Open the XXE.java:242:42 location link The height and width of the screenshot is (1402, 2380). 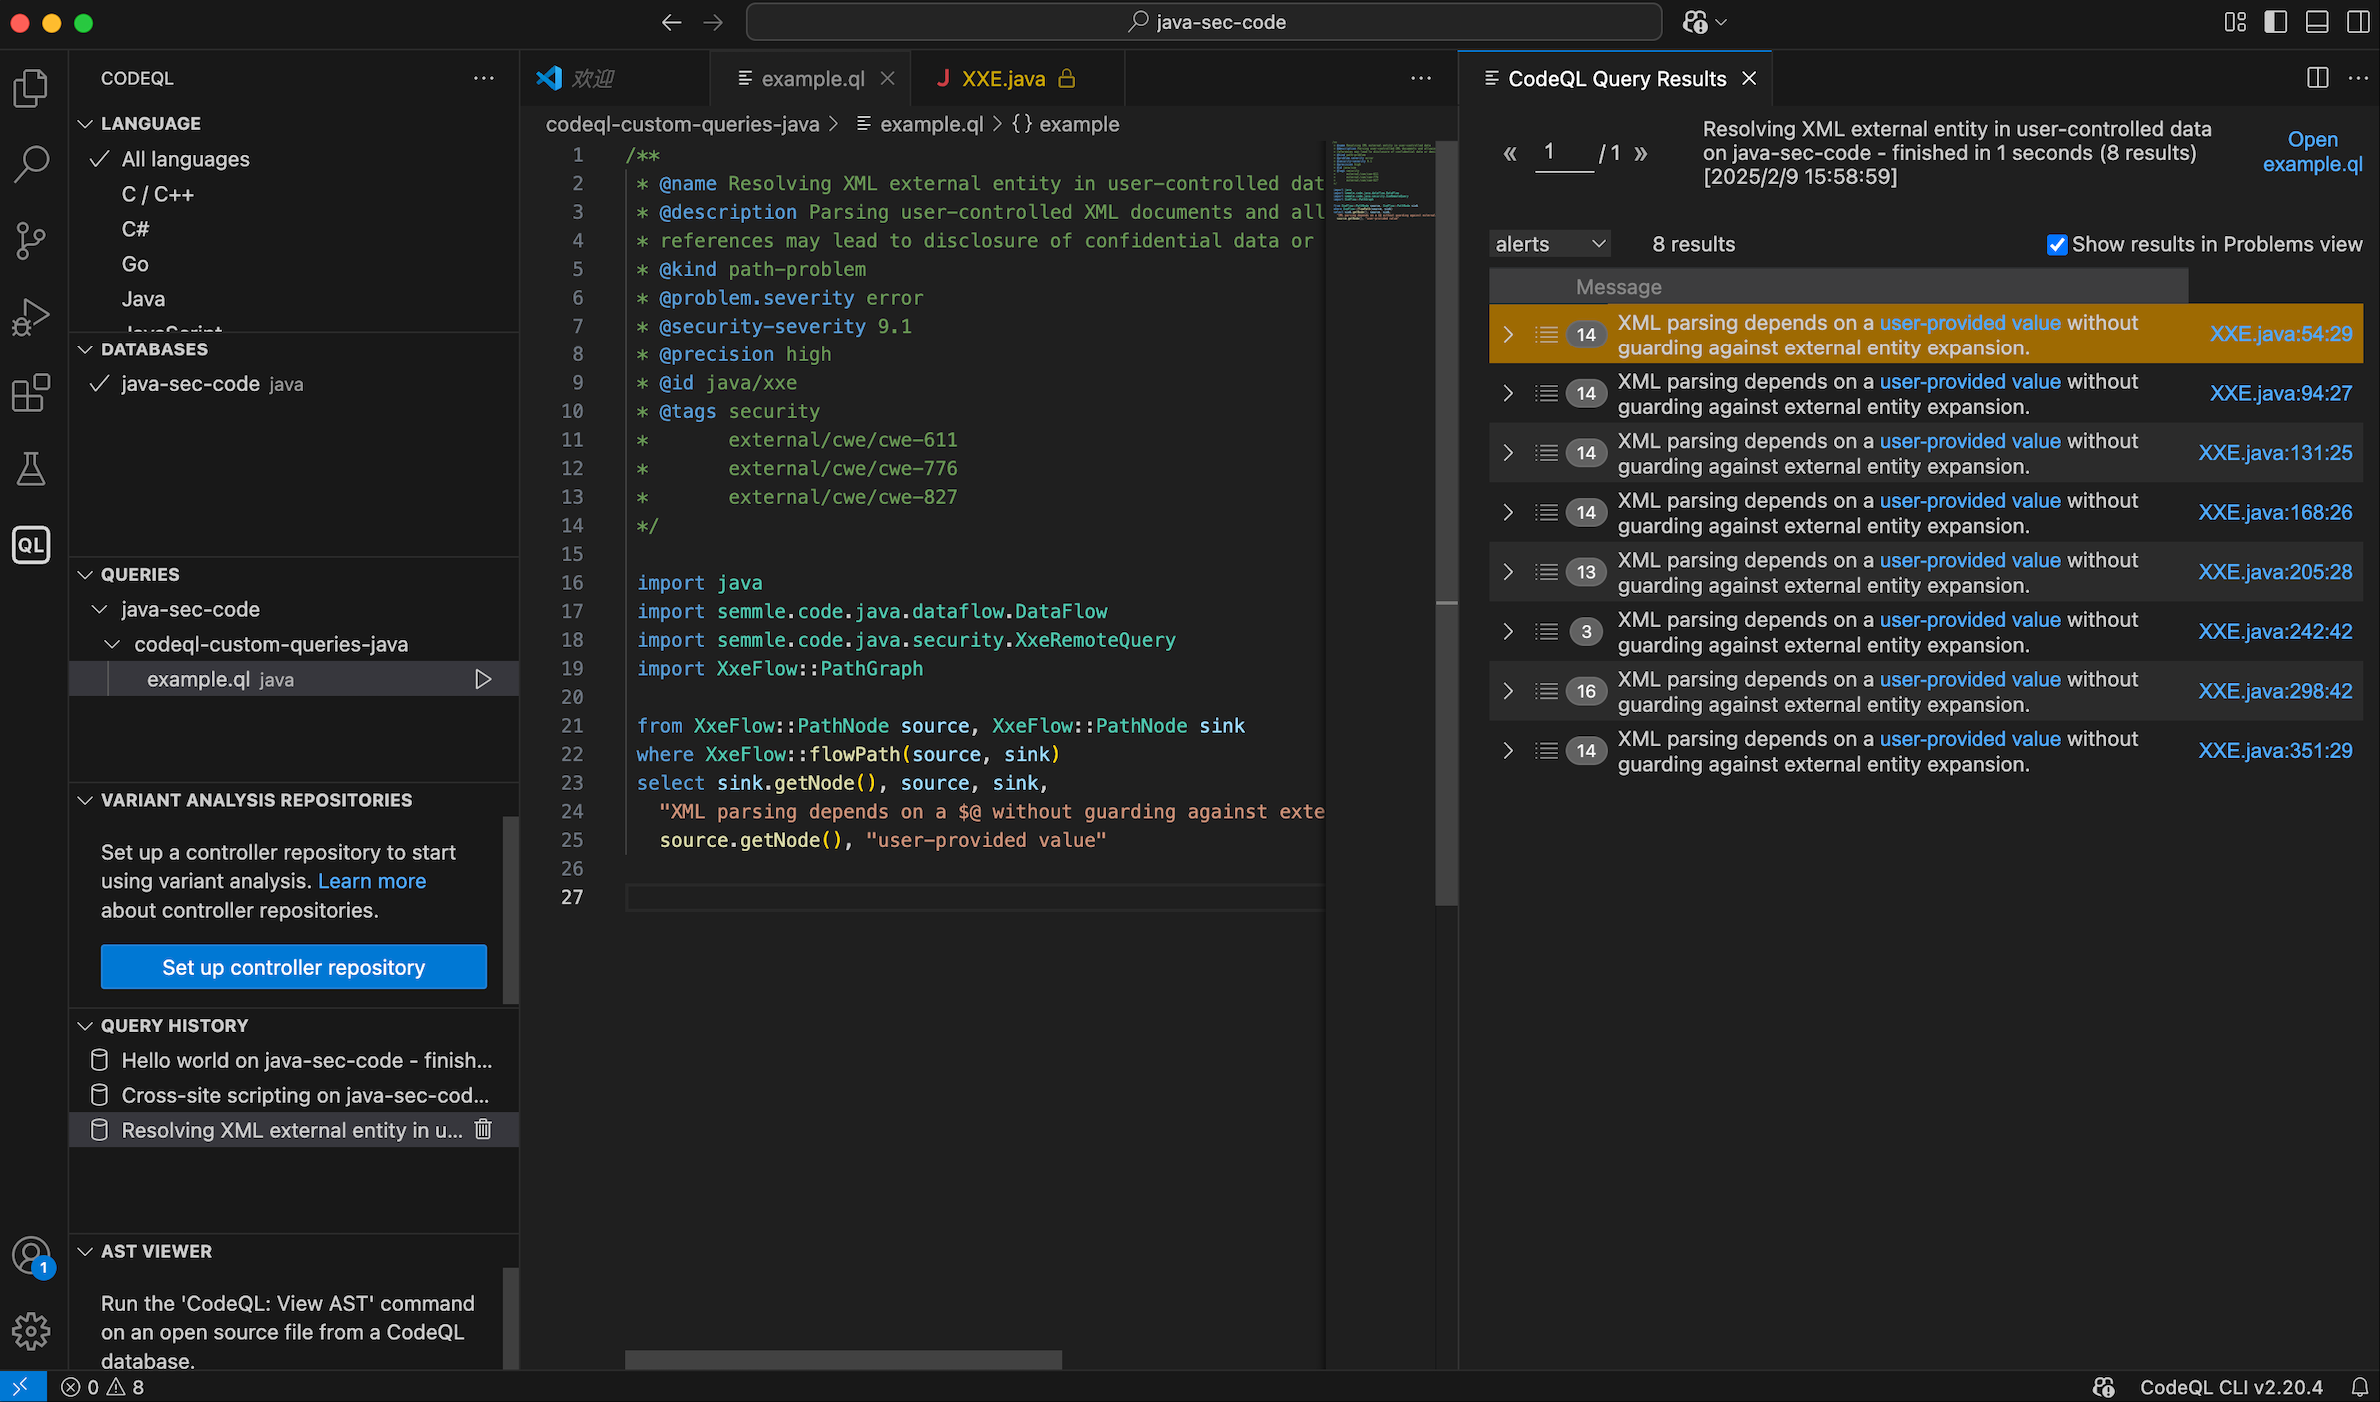(x=2274, y=632)
